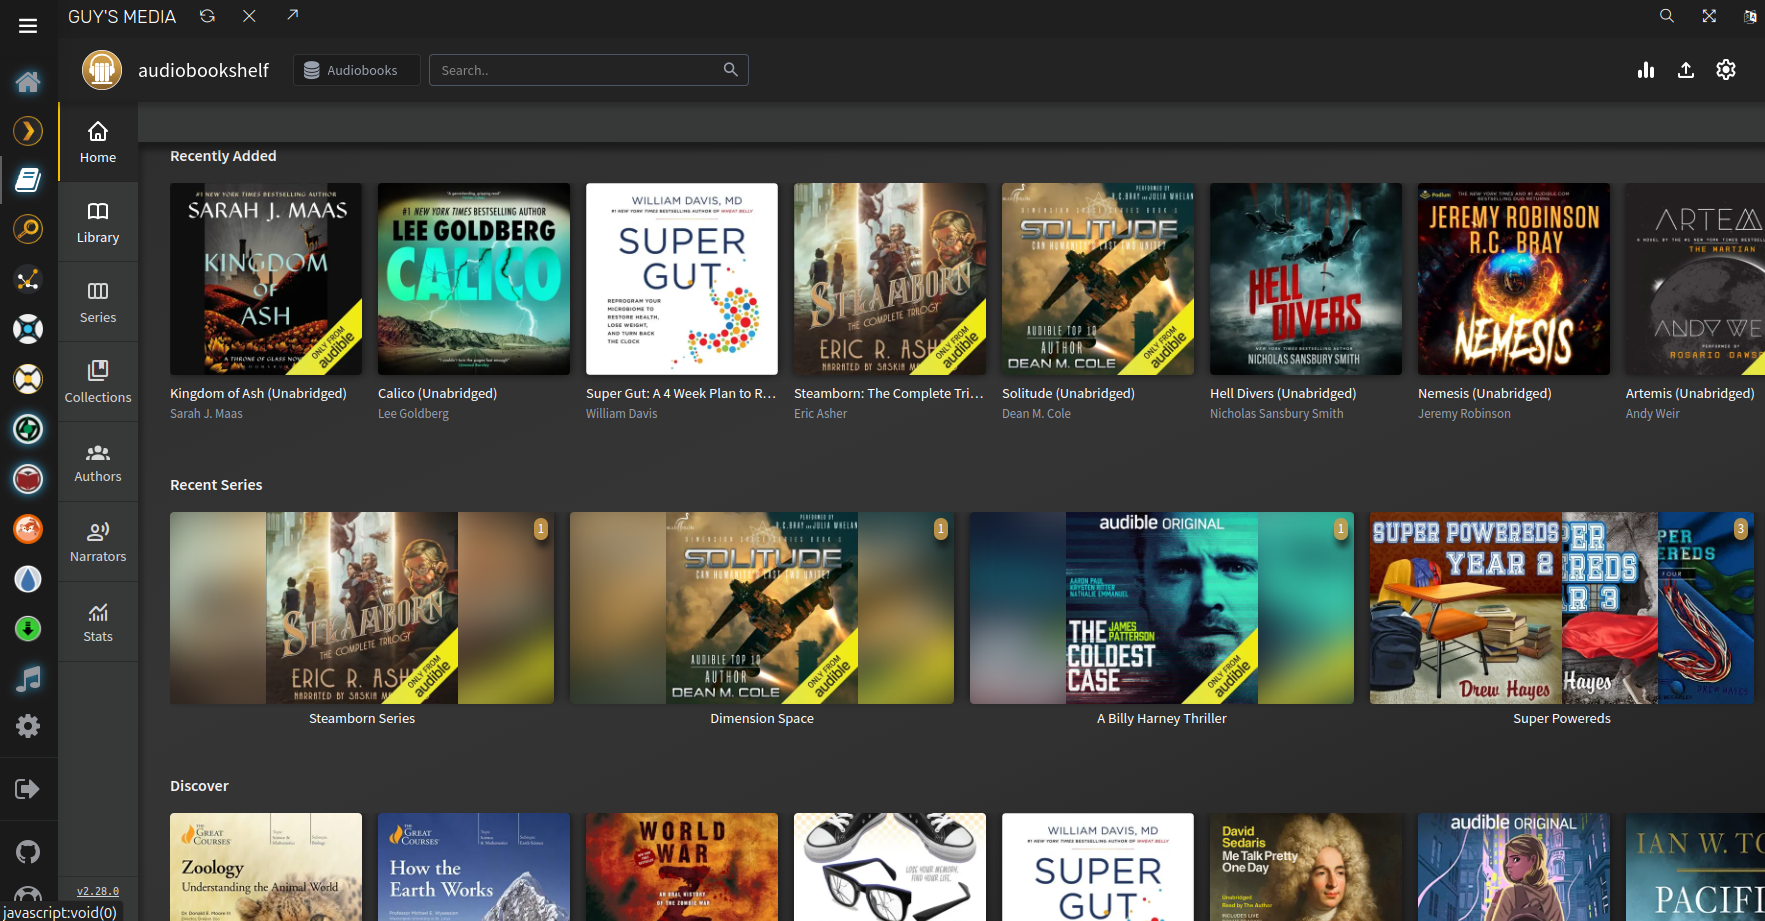Click the music note icon in left dock
Viewport: 1765px width, 921px height.
pyautogui.click(x=28, y=679)
